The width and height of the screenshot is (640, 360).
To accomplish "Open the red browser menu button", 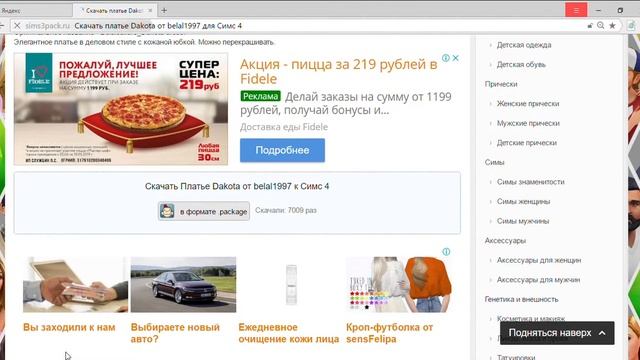I will point(576,10).
